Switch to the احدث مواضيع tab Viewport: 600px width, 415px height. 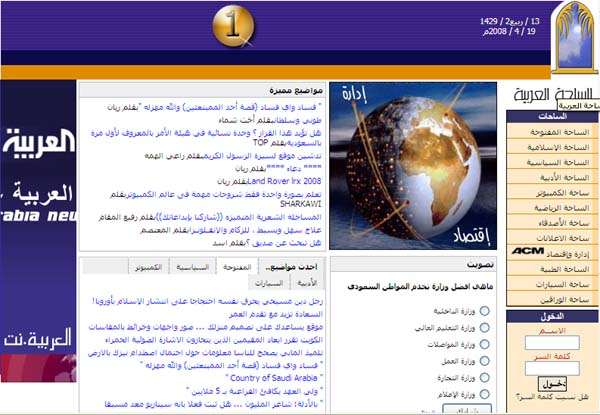point(292,267)
